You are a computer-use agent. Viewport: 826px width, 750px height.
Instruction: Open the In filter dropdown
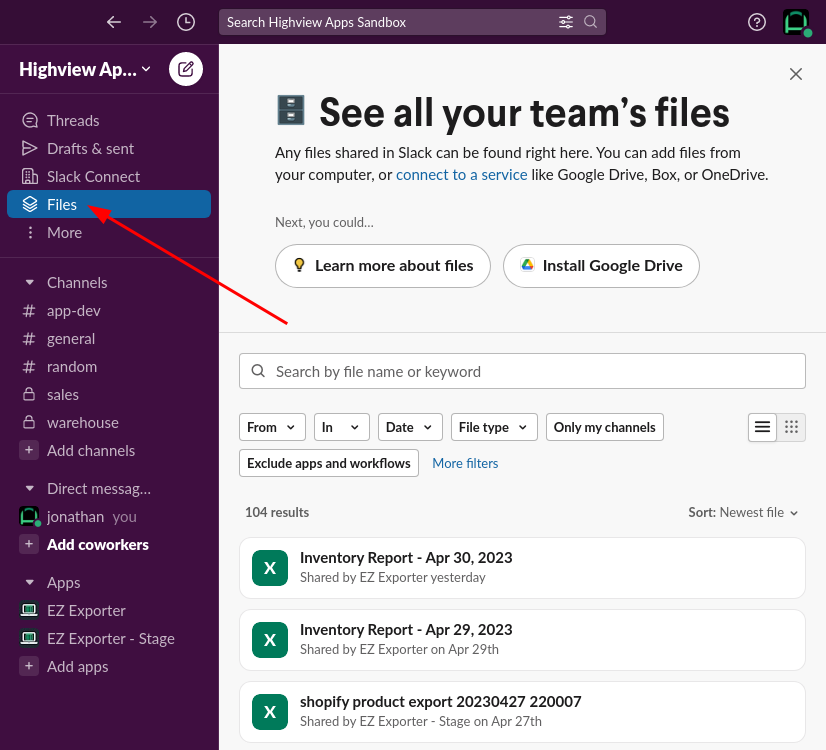[342, 427]
